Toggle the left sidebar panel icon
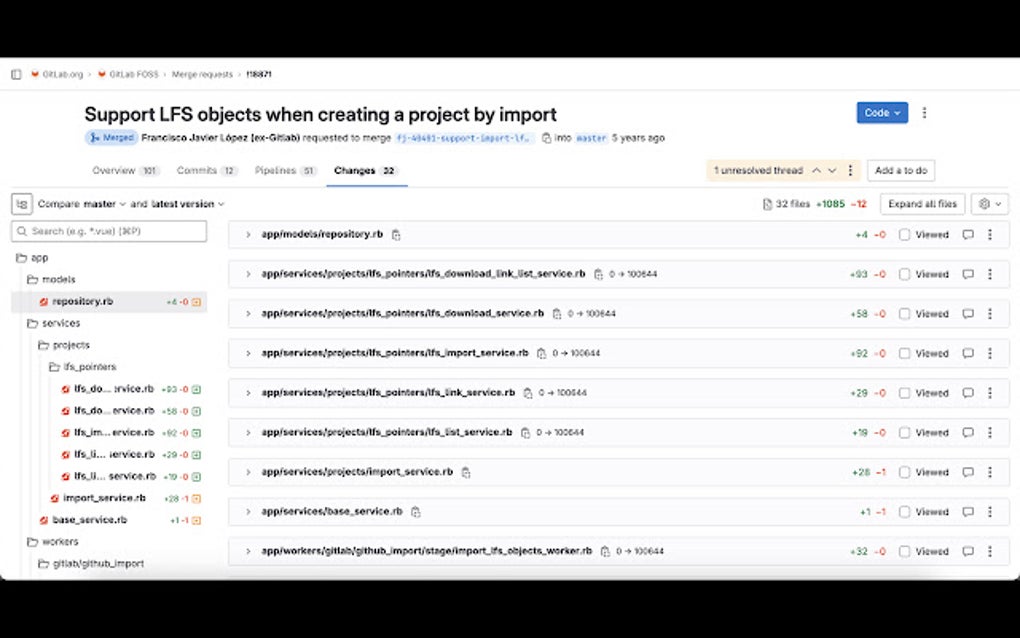The height and width of the screenshot is (638, 1020). (16, 74)
